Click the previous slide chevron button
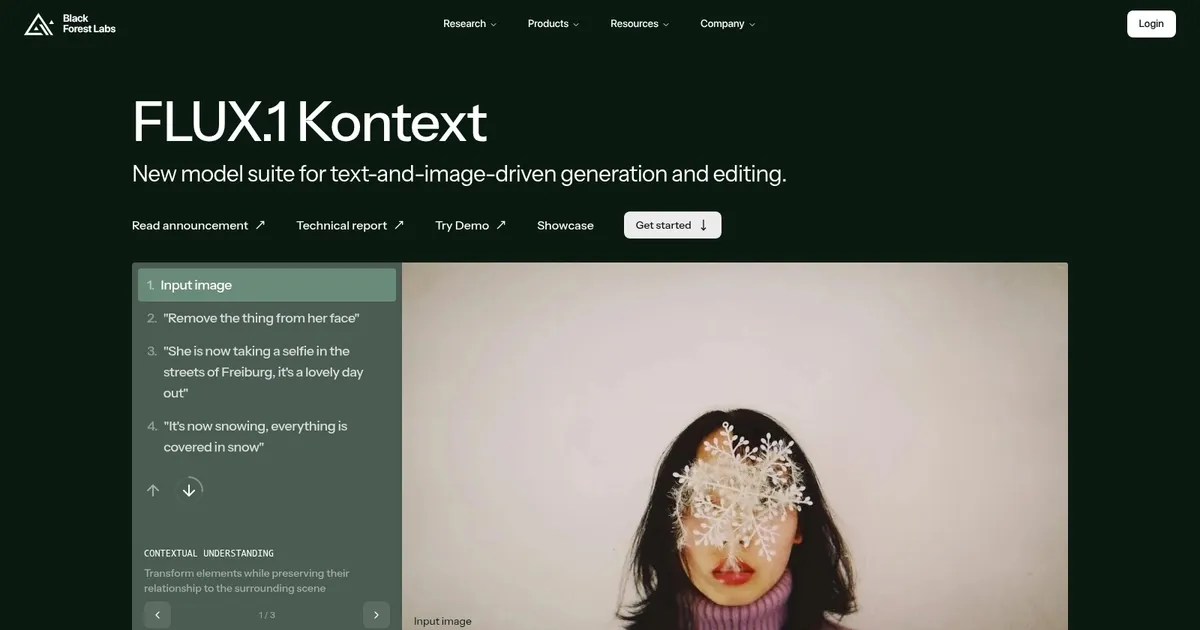1200x630 pixels. 157,615
